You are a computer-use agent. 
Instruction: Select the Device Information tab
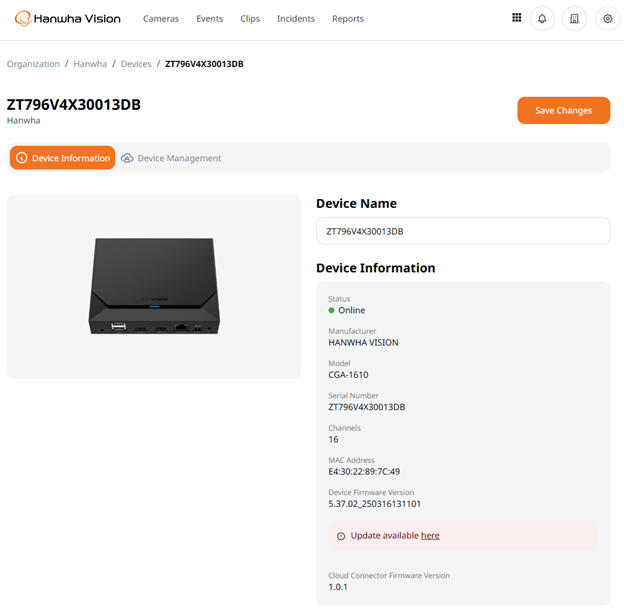(x=62, y=158)
